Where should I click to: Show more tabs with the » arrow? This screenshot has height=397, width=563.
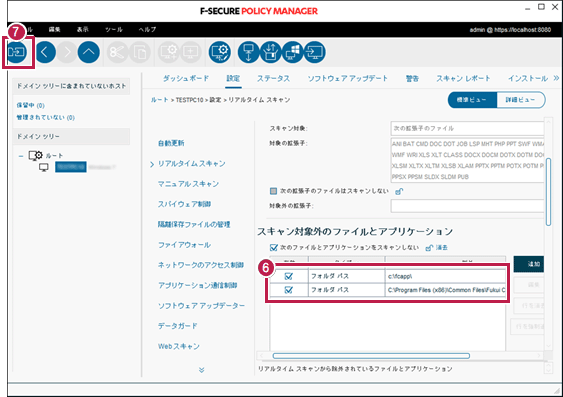tap(556, 78)
